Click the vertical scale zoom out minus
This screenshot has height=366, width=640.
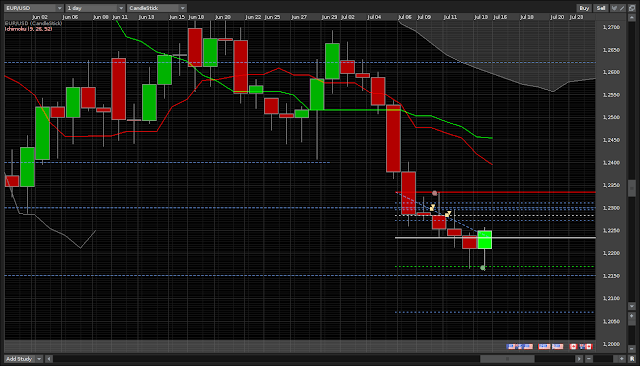coord(632,348)
